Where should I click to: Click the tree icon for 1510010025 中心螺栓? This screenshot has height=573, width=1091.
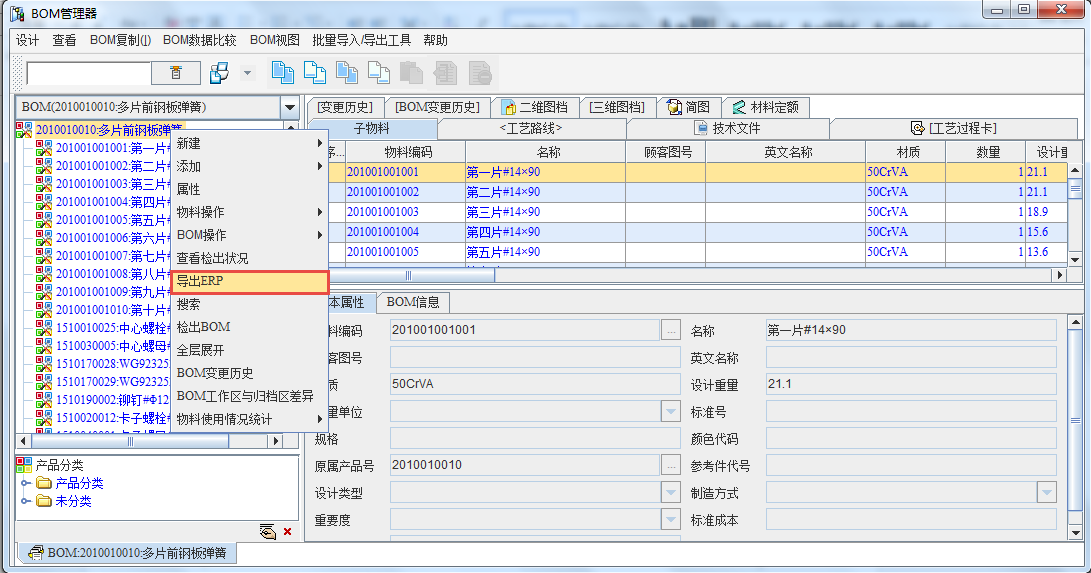(x=44, y=328)
